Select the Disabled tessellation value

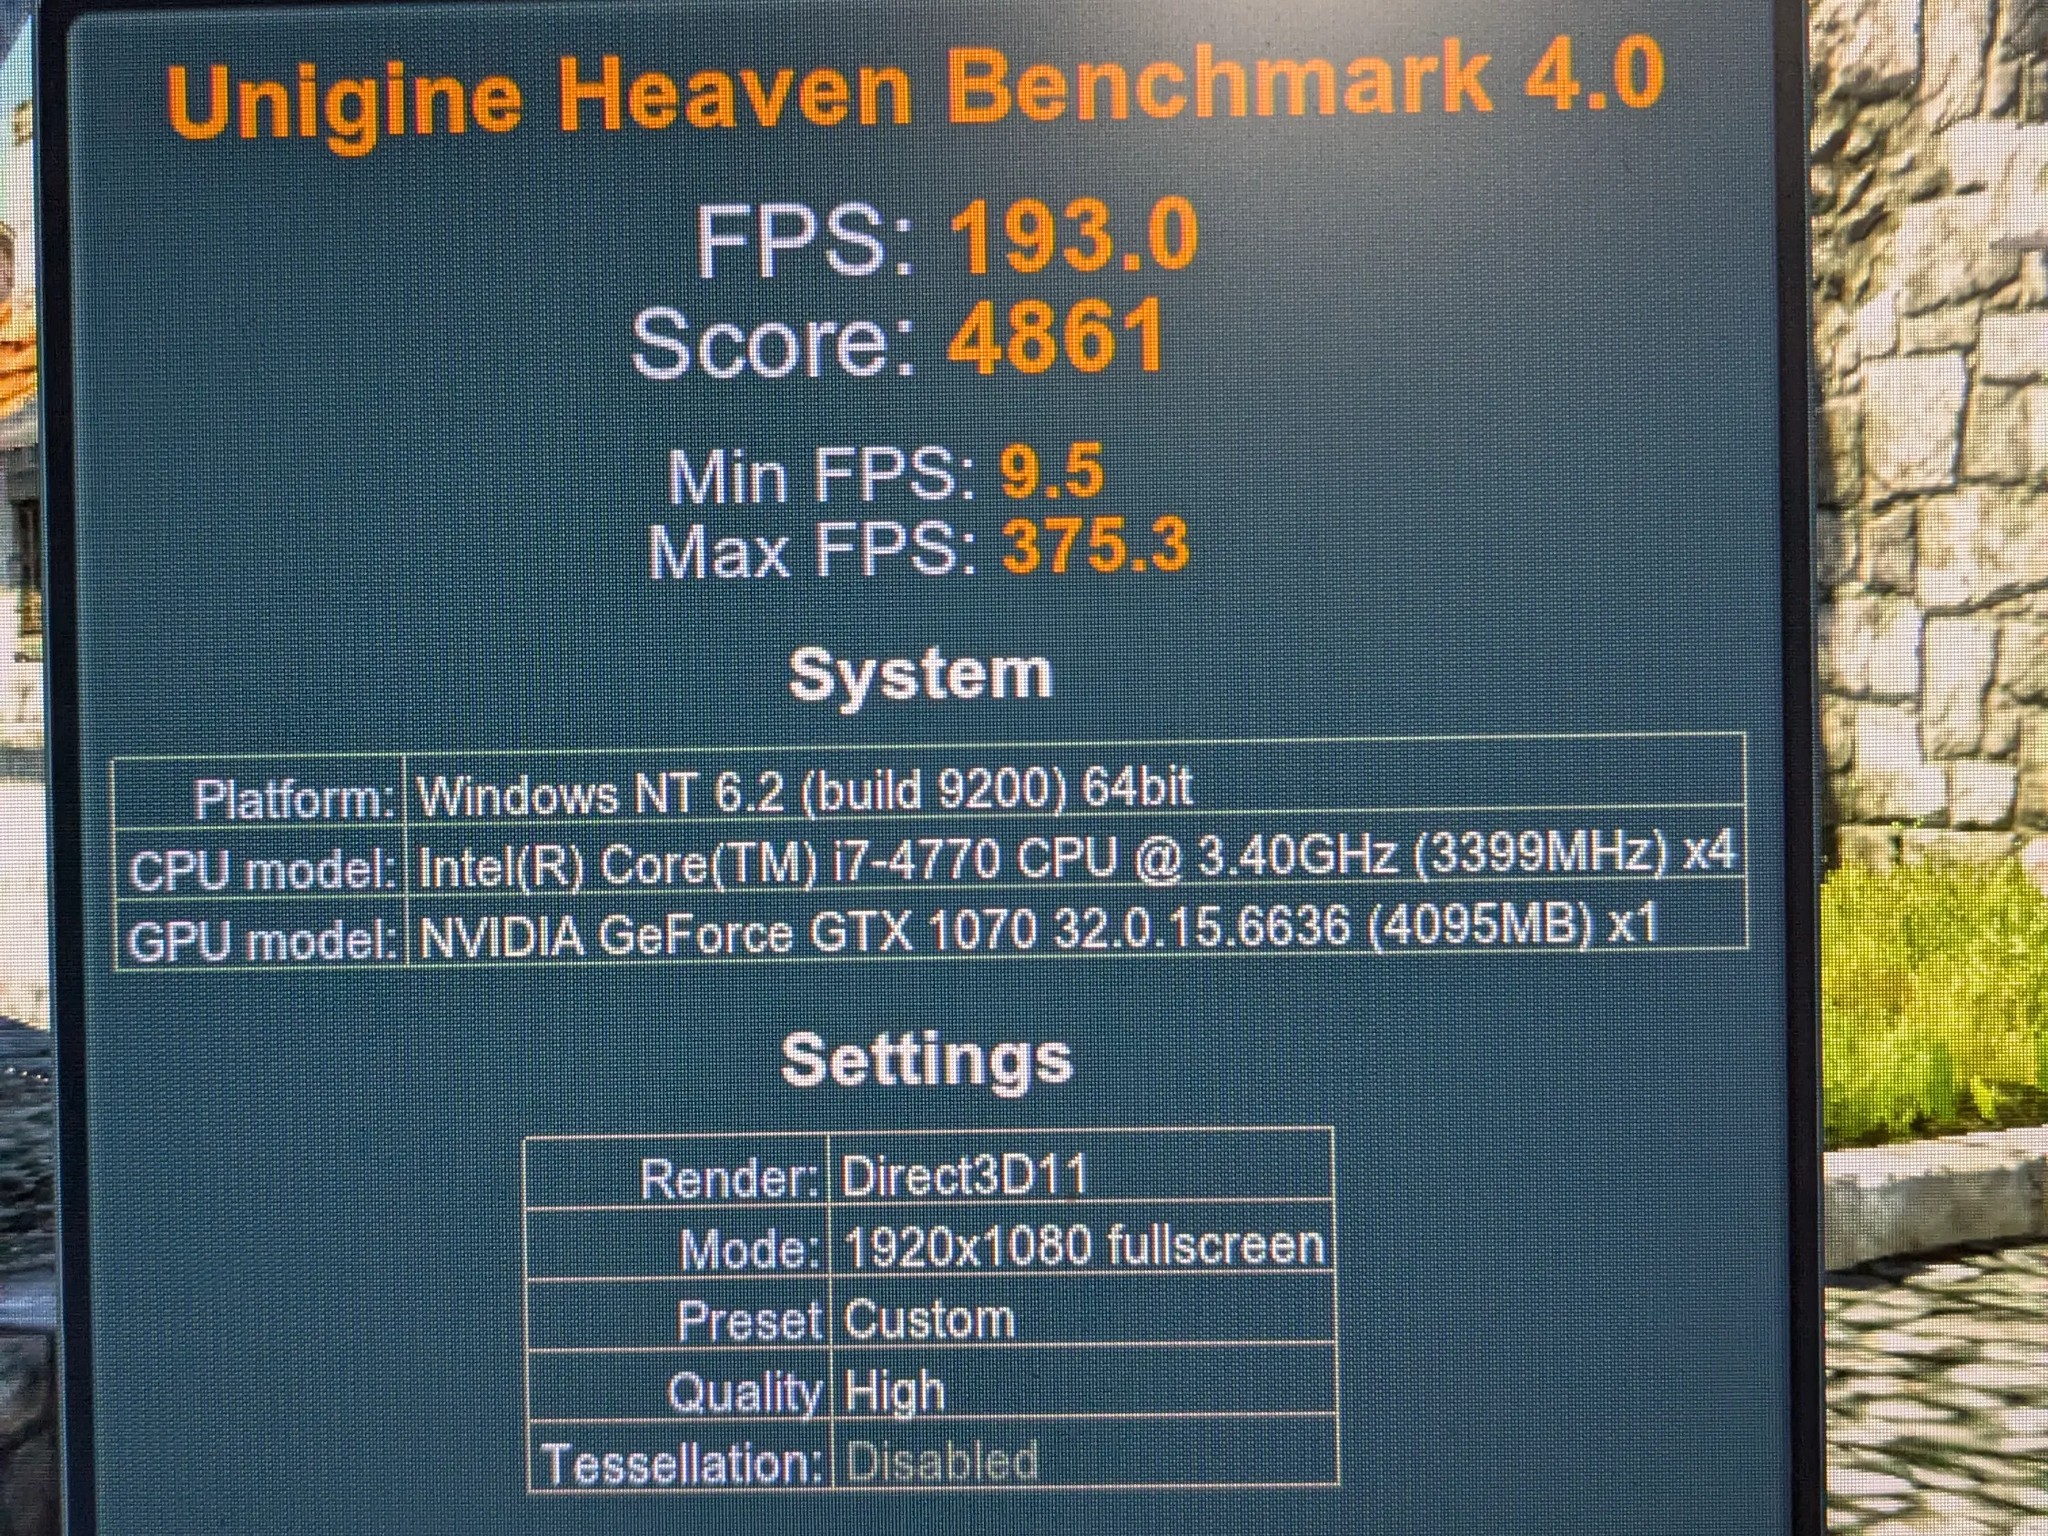tap(941, 1460)
